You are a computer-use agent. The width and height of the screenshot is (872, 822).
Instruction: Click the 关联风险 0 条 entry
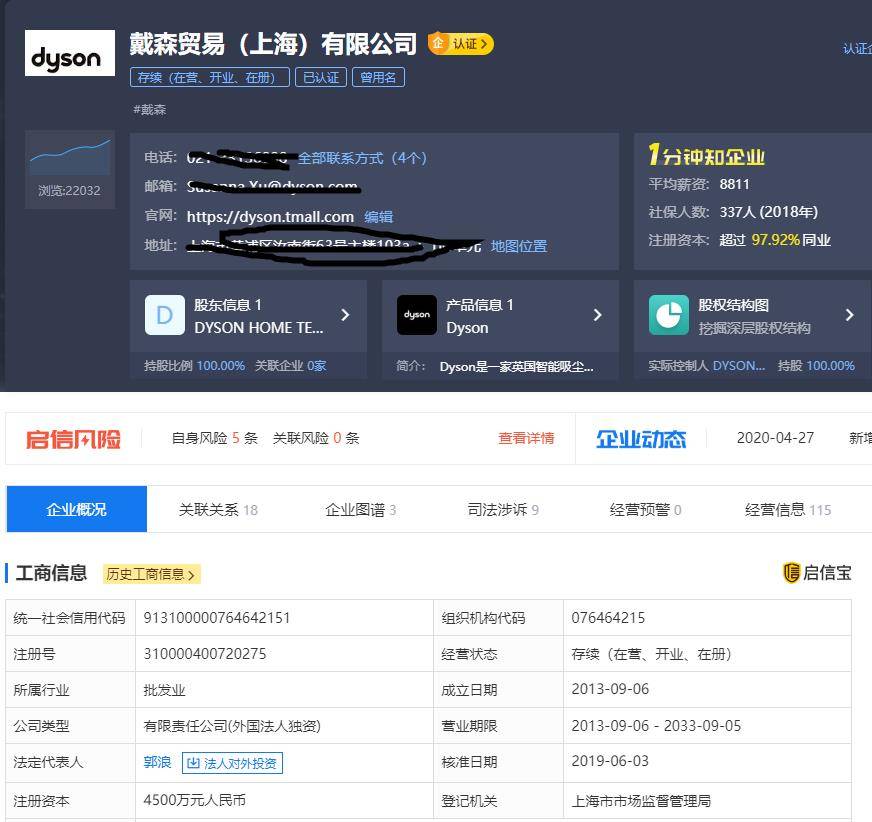[316, 438]
